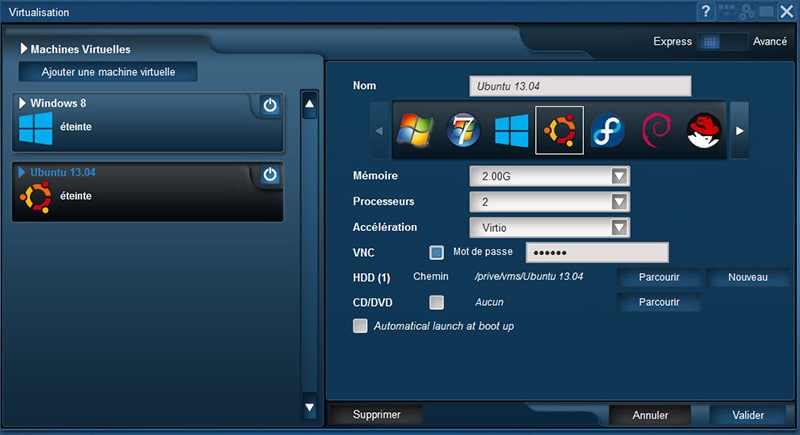Select the Red Hat OS icon
This screenshot has width=800, height=435.
tap(704, 131)
